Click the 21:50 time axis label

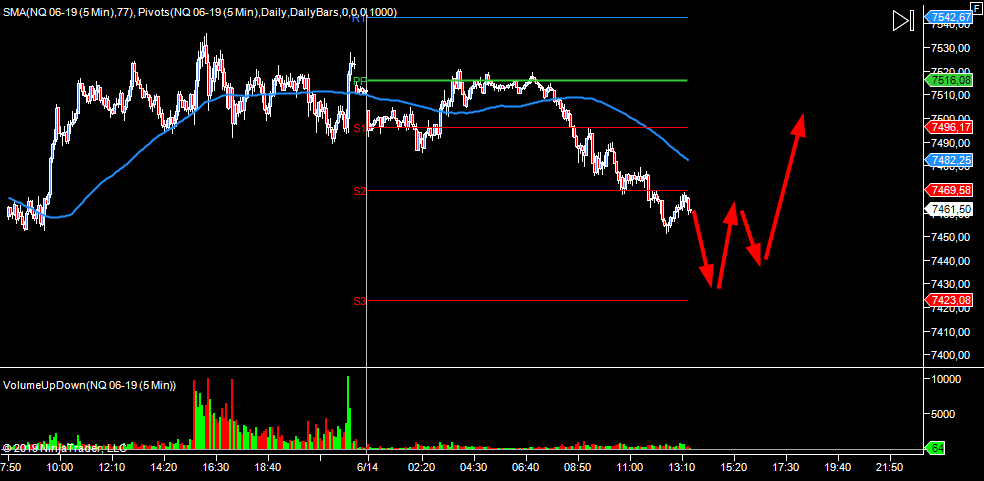tap(889, 468)
